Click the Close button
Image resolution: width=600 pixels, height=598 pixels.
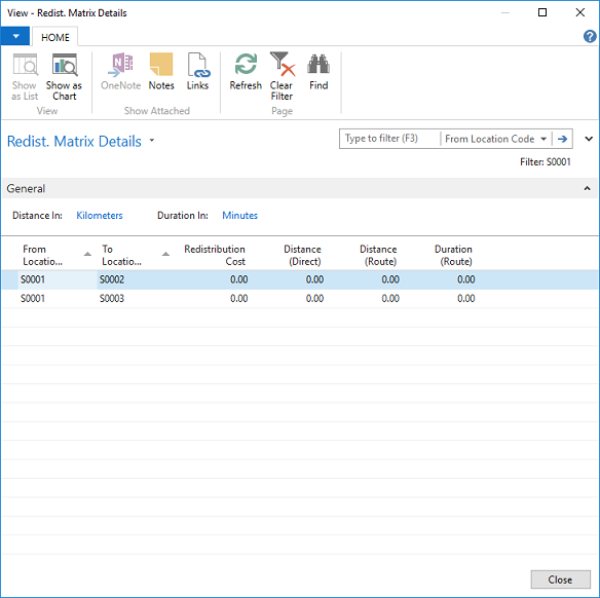point(560,579)
